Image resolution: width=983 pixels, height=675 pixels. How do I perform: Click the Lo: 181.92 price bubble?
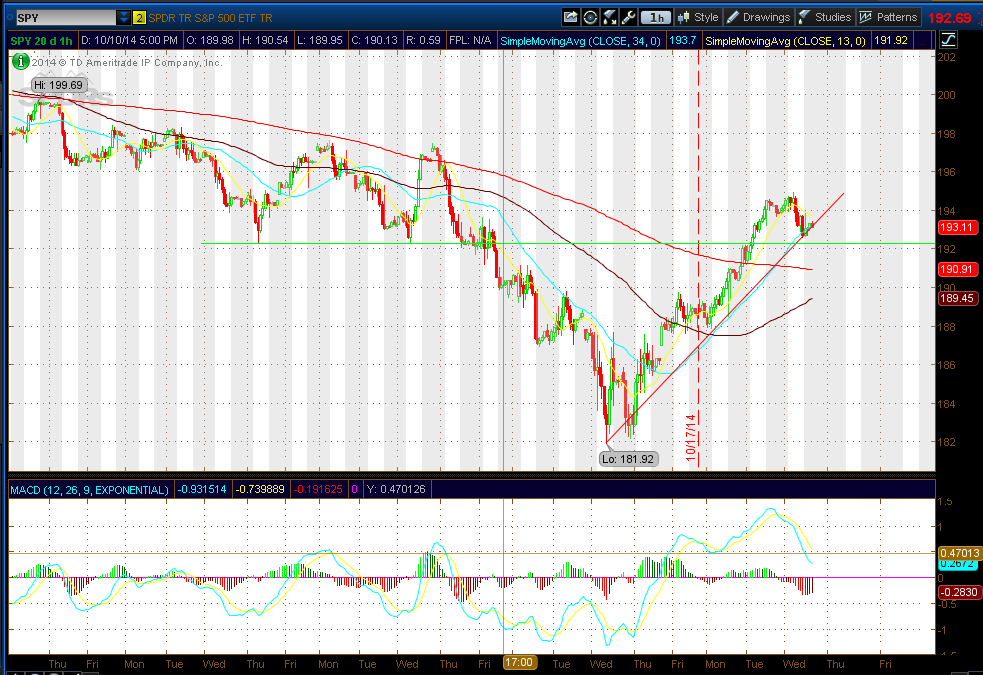[628, 459]
